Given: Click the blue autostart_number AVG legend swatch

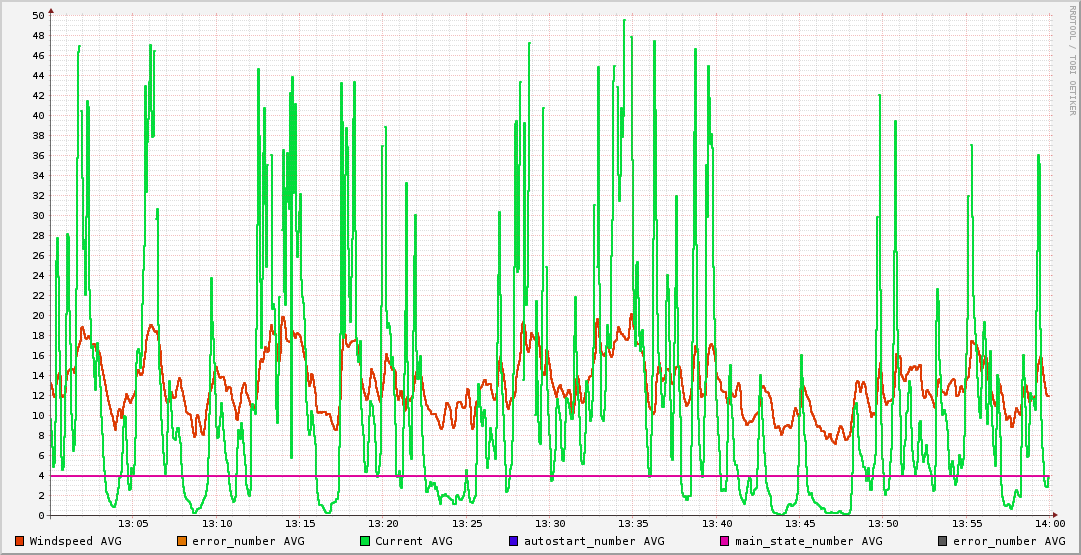Looking at the screenshot, I should [x=514, y=541].
